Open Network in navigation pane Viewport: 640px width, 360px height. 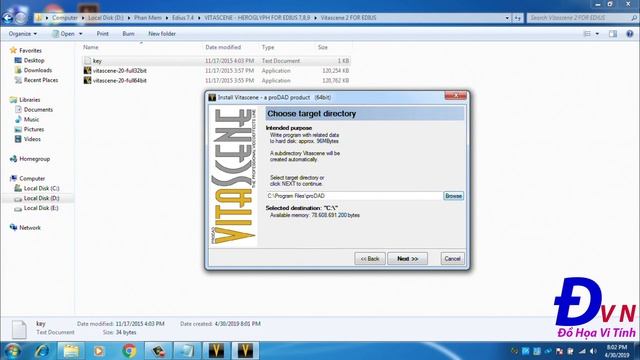(30, 227)
